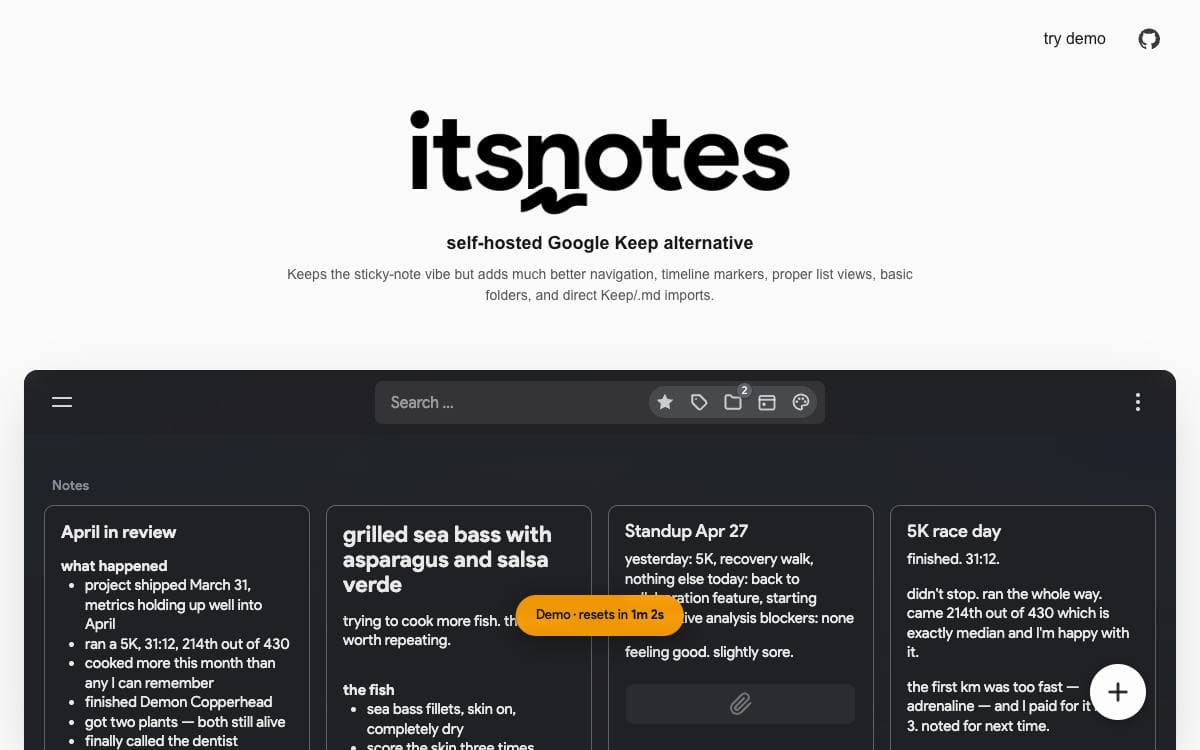The image size is (1200, 750).
Task: Click the itsnotes logo
Action: pyautogui.click(x=600, y=160)
